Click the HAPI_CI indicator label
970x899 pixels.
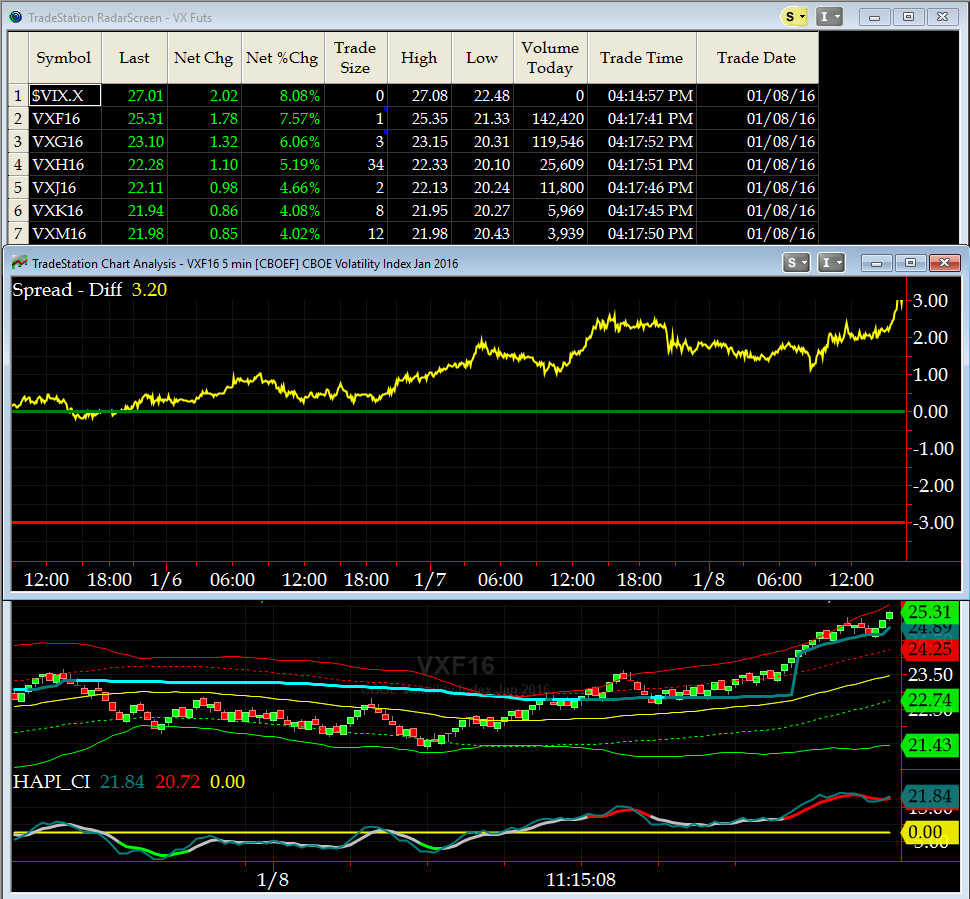pos(51,781)
